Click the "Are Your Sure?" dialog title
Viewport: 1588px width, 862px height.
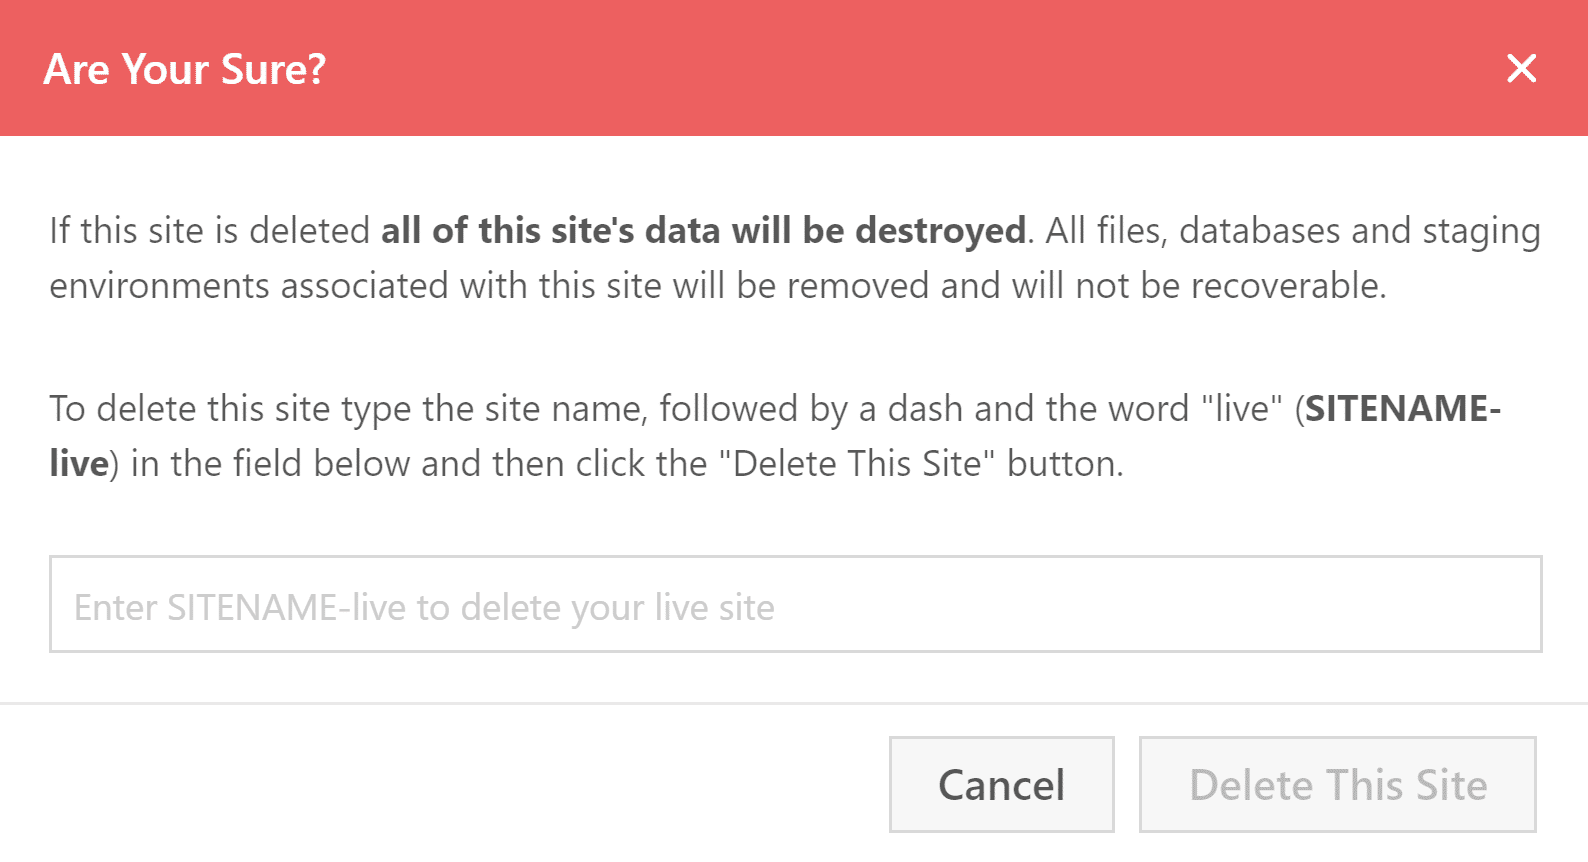click(185, 69)
